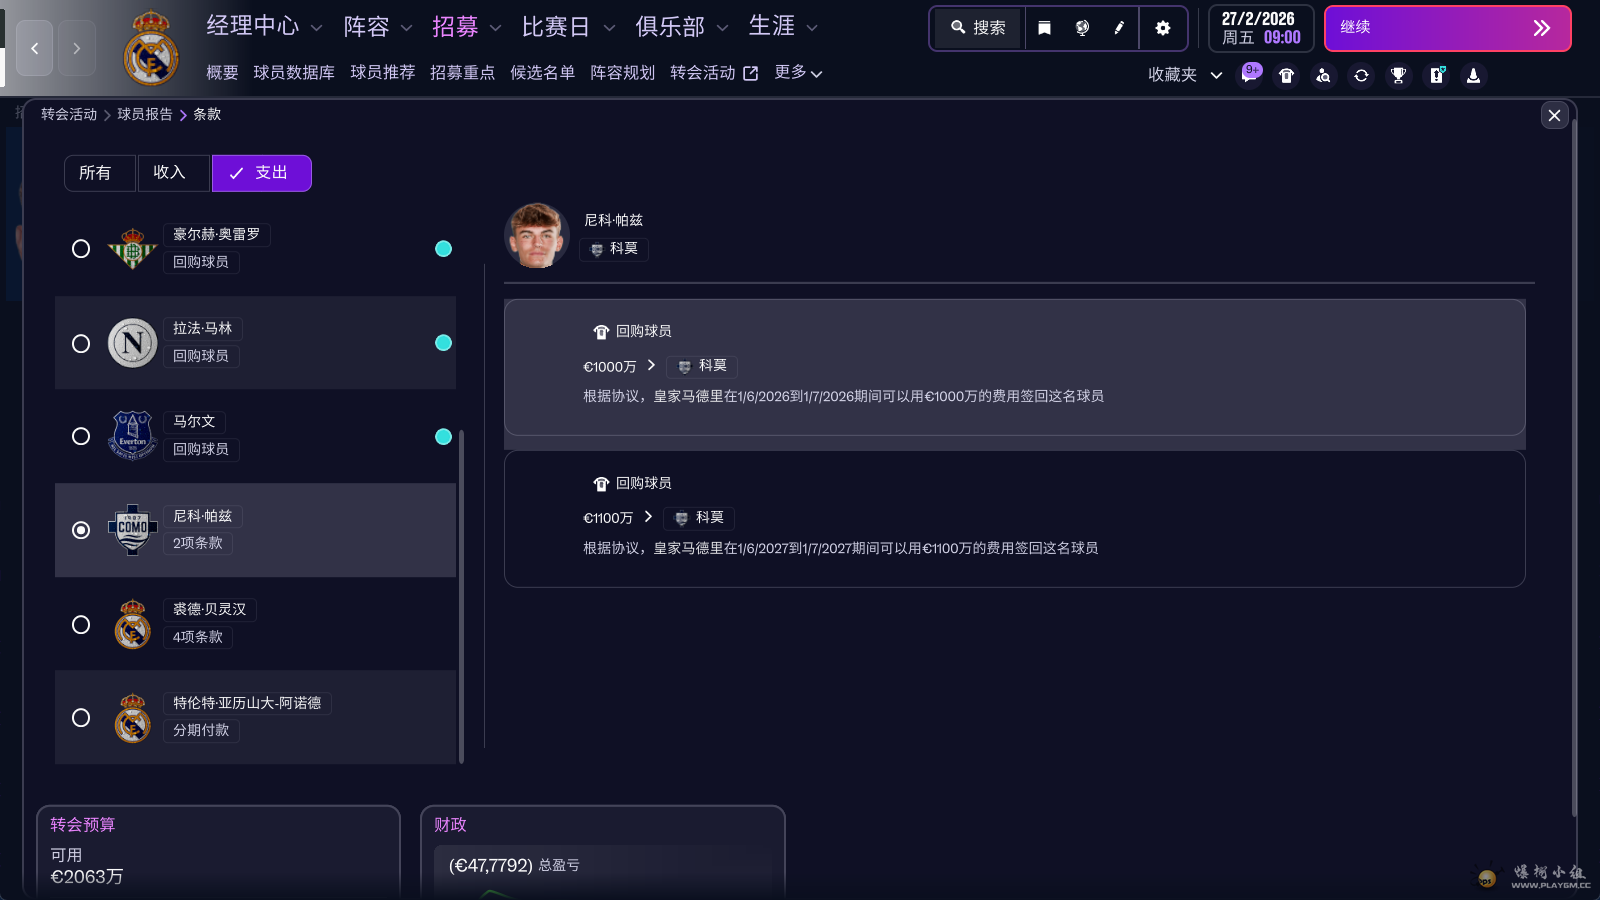Click the sync refresh icon
1600x900 pixels.
pyautogui.click(x=1361, y=75)
